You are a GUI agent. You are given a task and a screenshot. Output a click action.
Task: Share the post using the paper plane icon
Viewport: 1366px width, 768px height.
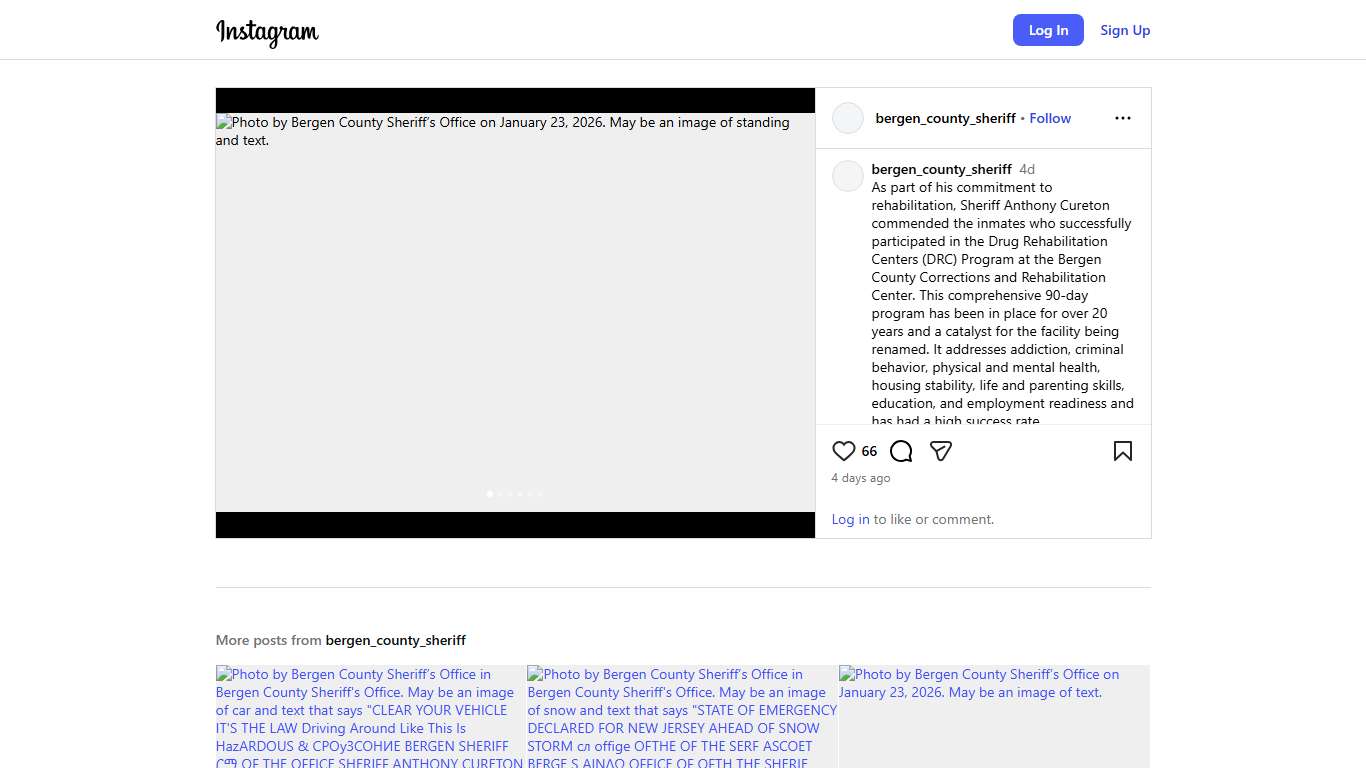point(940,451)
